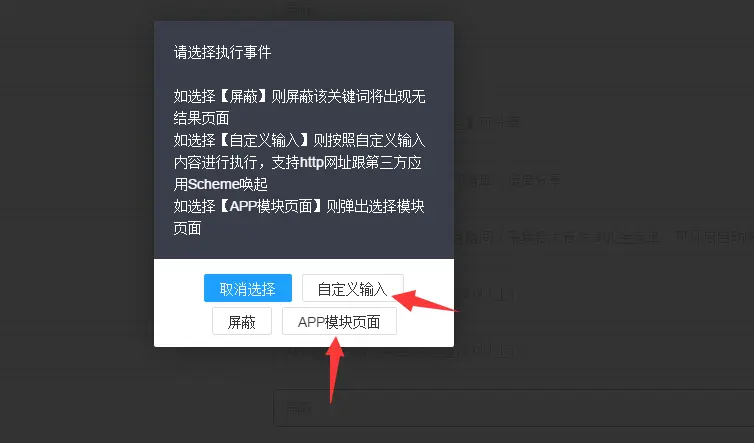The image size is (754, 443).
Task: Click the longest dimmed background text line to the right of the dialog
Action: click(x=604, y=237)
